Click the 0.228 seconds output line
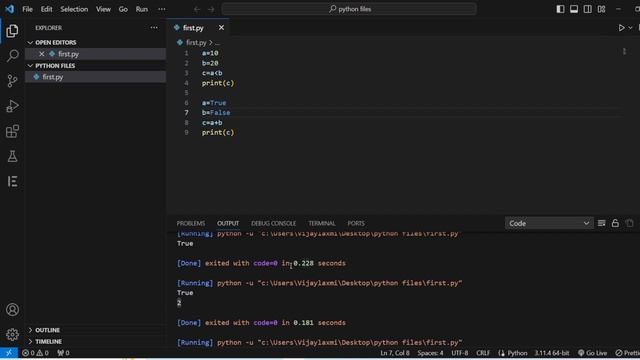The width and height of the screenshot is (640, 360). [261, 263]
